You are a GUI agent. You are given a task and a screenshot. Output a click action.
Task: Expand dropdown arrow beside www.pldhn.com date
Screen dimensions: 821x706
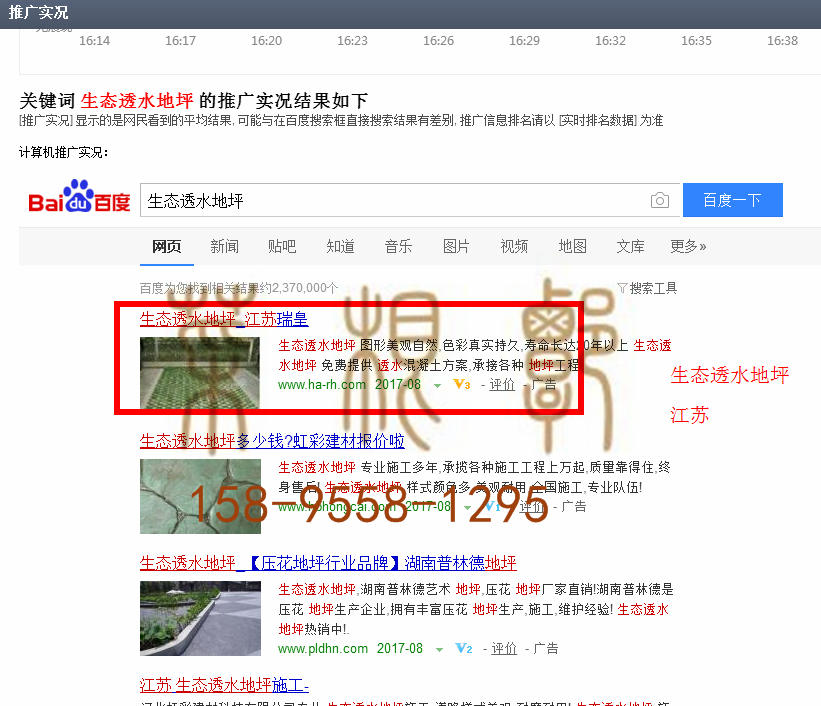(x=439, y=649)
